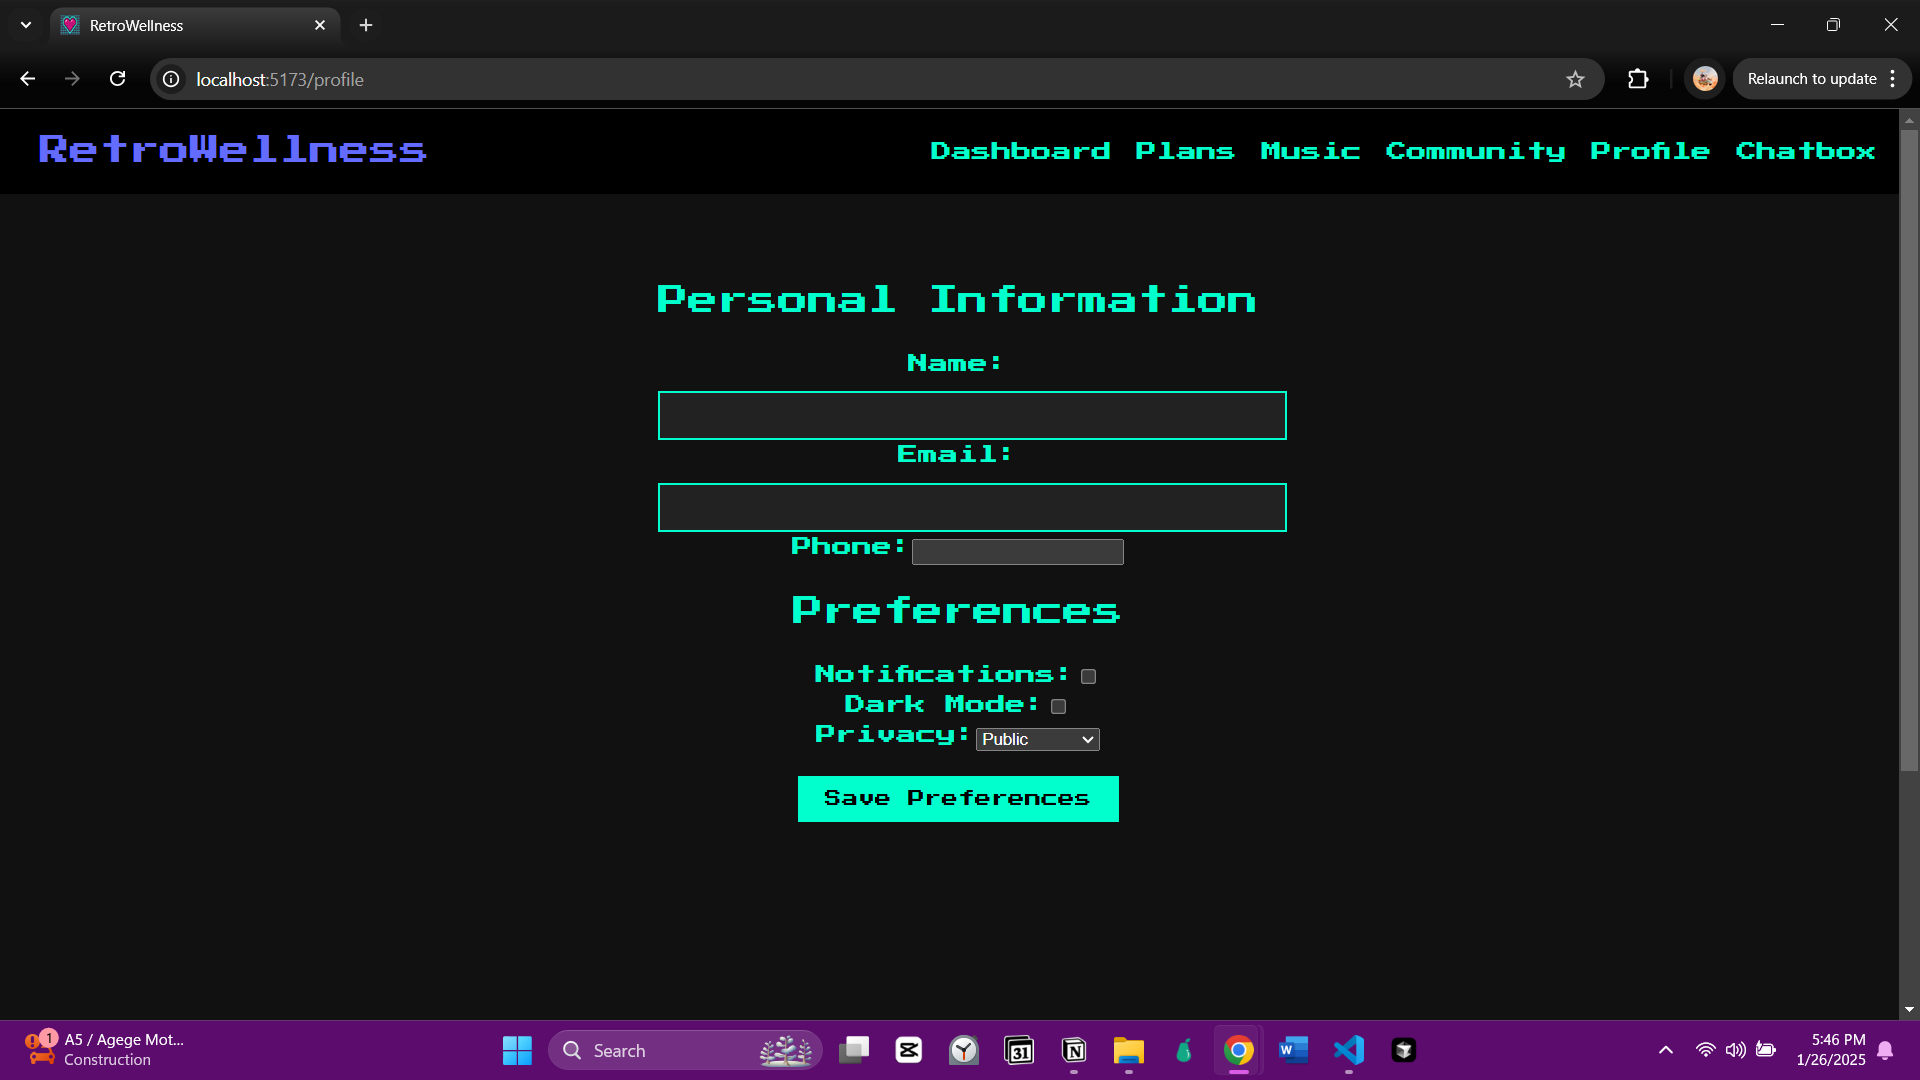Open the Community nav link
Image resolution: width=1920 pixels, height=1080 pixels.
coord(1475,151)
